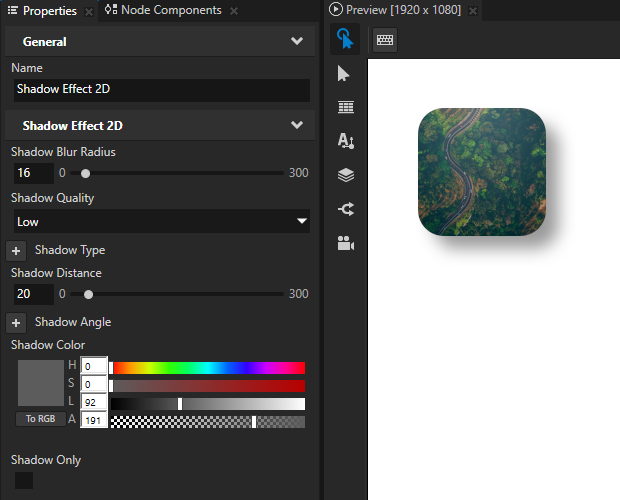Click the A alpha value field
620x500 pixels.
pyautogui.click(x=94, y=420)
